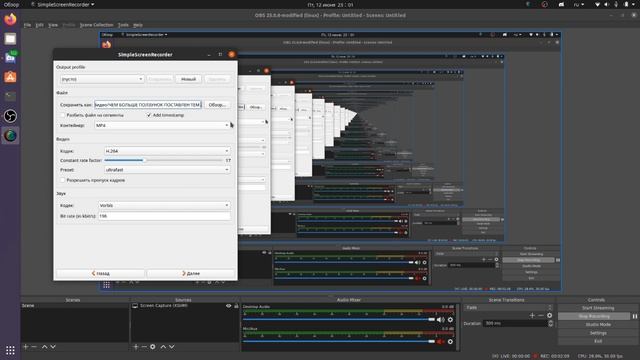Click the Constant rate factor slider
This screenshot has width=640, height=360.
pos(163,160)
